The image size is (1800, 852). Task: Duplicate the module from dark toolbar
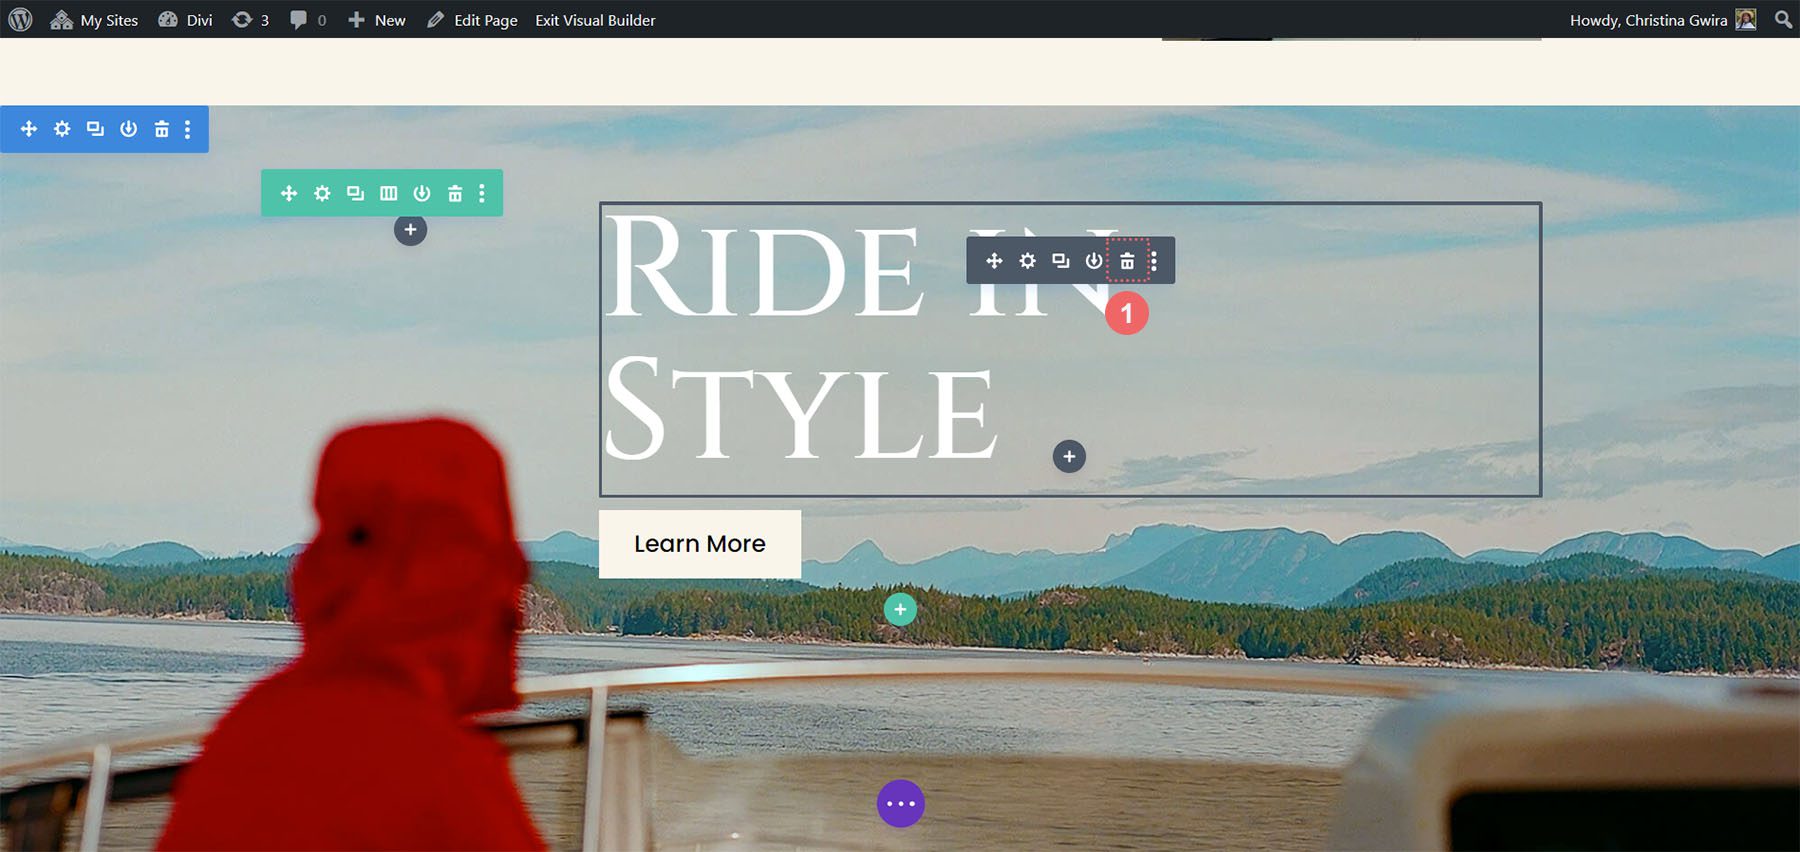tap(1060, 261)
